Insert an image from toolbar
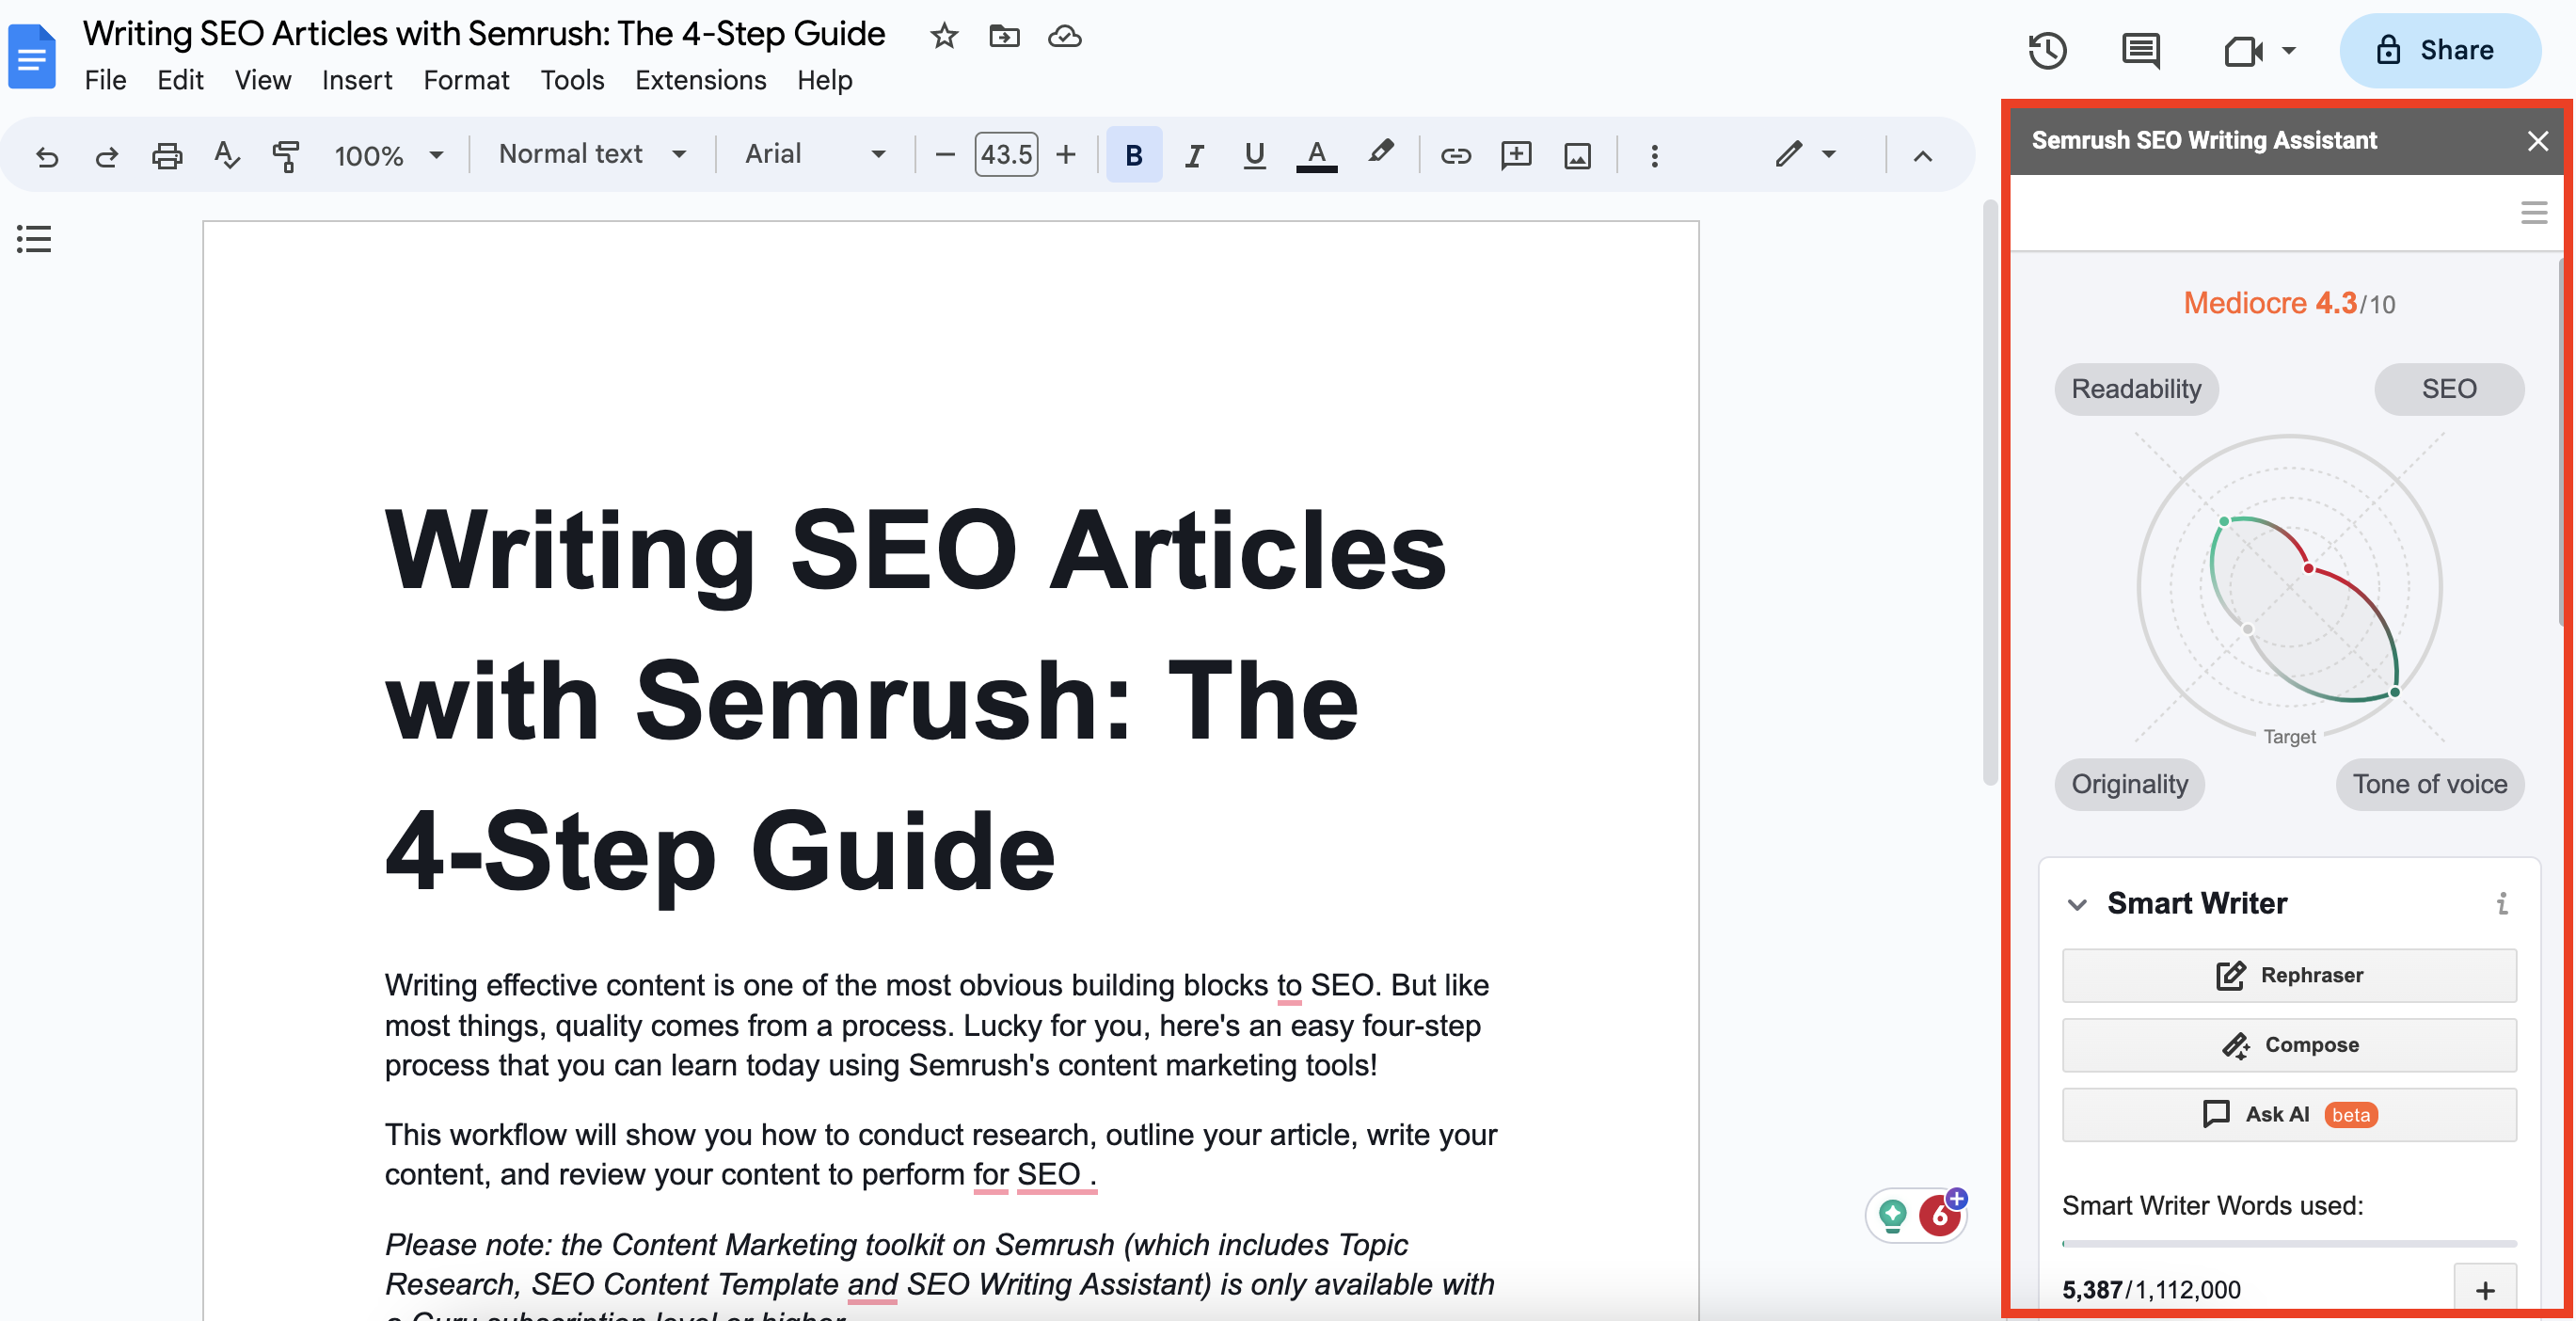This screenshot has height=1321, width=2576. (x=1577, y=156)
